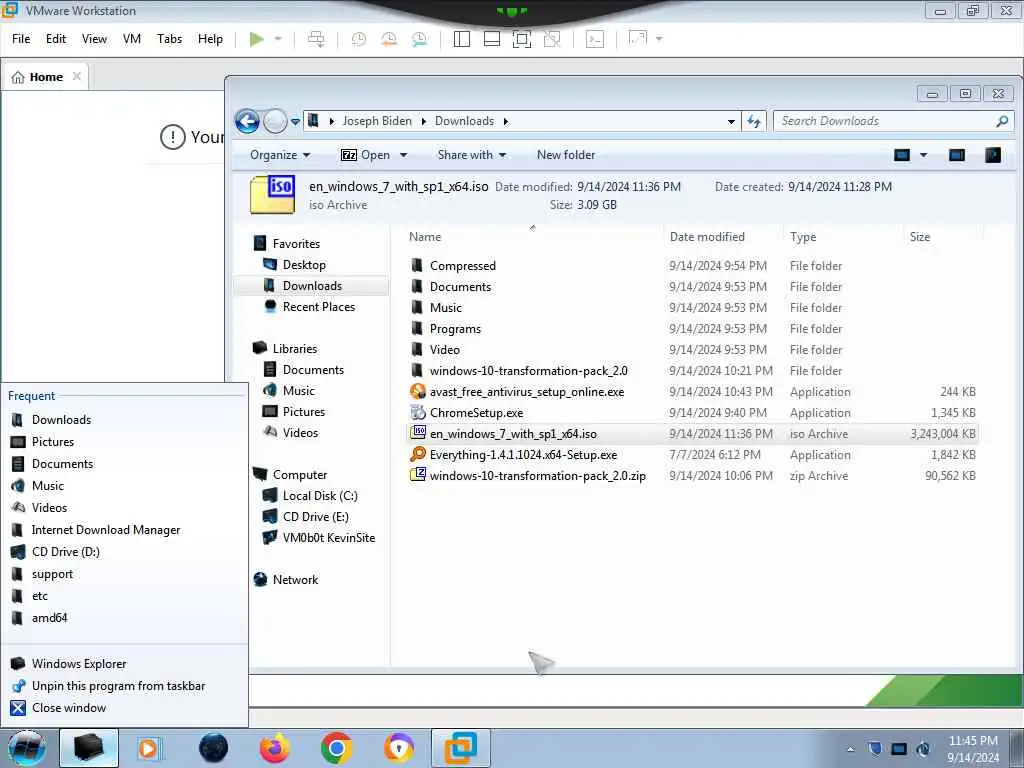Launch Google Chrome from the taskbar
The height and width of the screenshot is (768, 1024).
336,748
